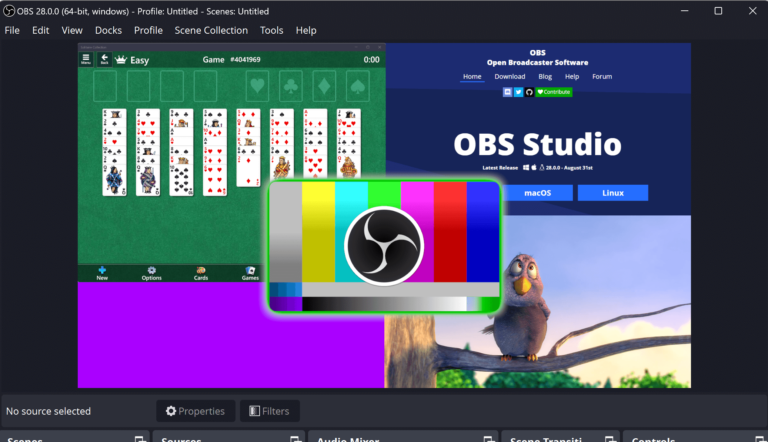Click the game number #4041969

245,60
